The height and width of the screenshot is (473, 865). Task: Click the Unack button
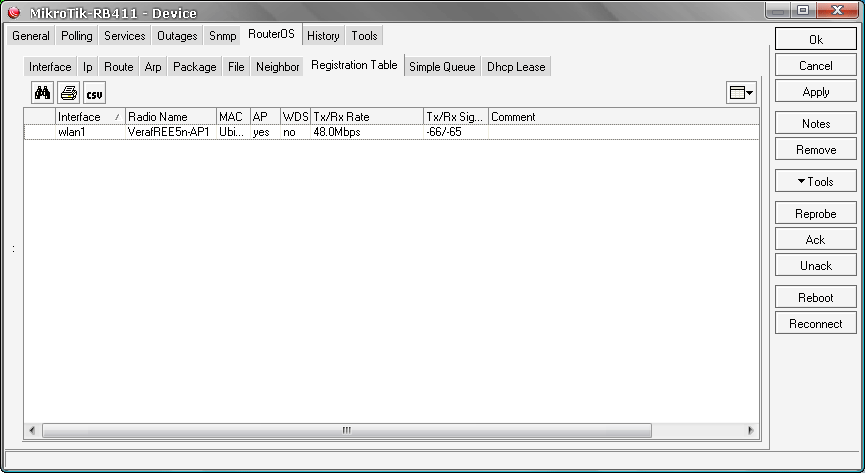(815, 265)
